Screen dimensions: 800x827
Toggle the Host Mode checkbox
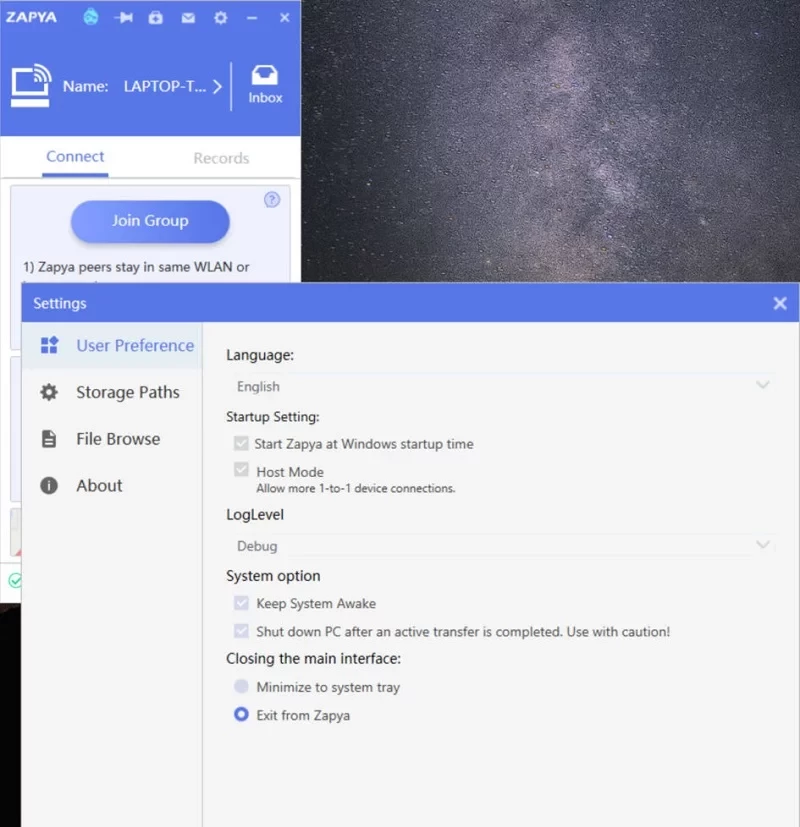pos(241,471)
